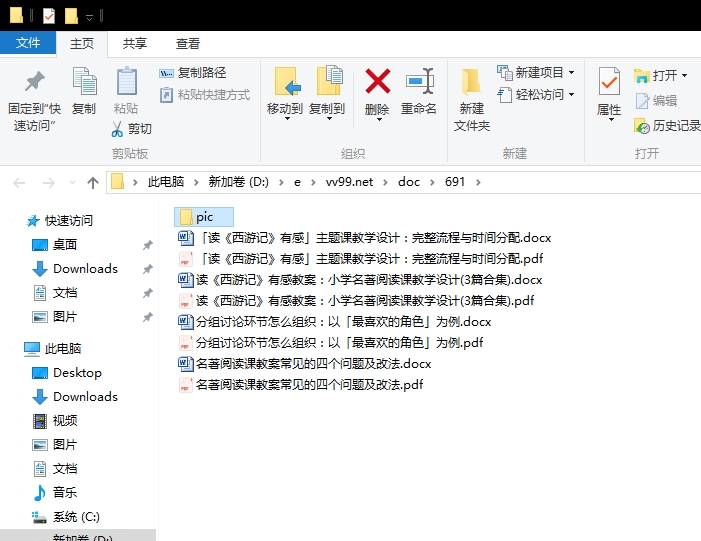Select 分组讨论环节怎么组织 .pdf file
Screen dimensions: 701x541
click(331, 342)
